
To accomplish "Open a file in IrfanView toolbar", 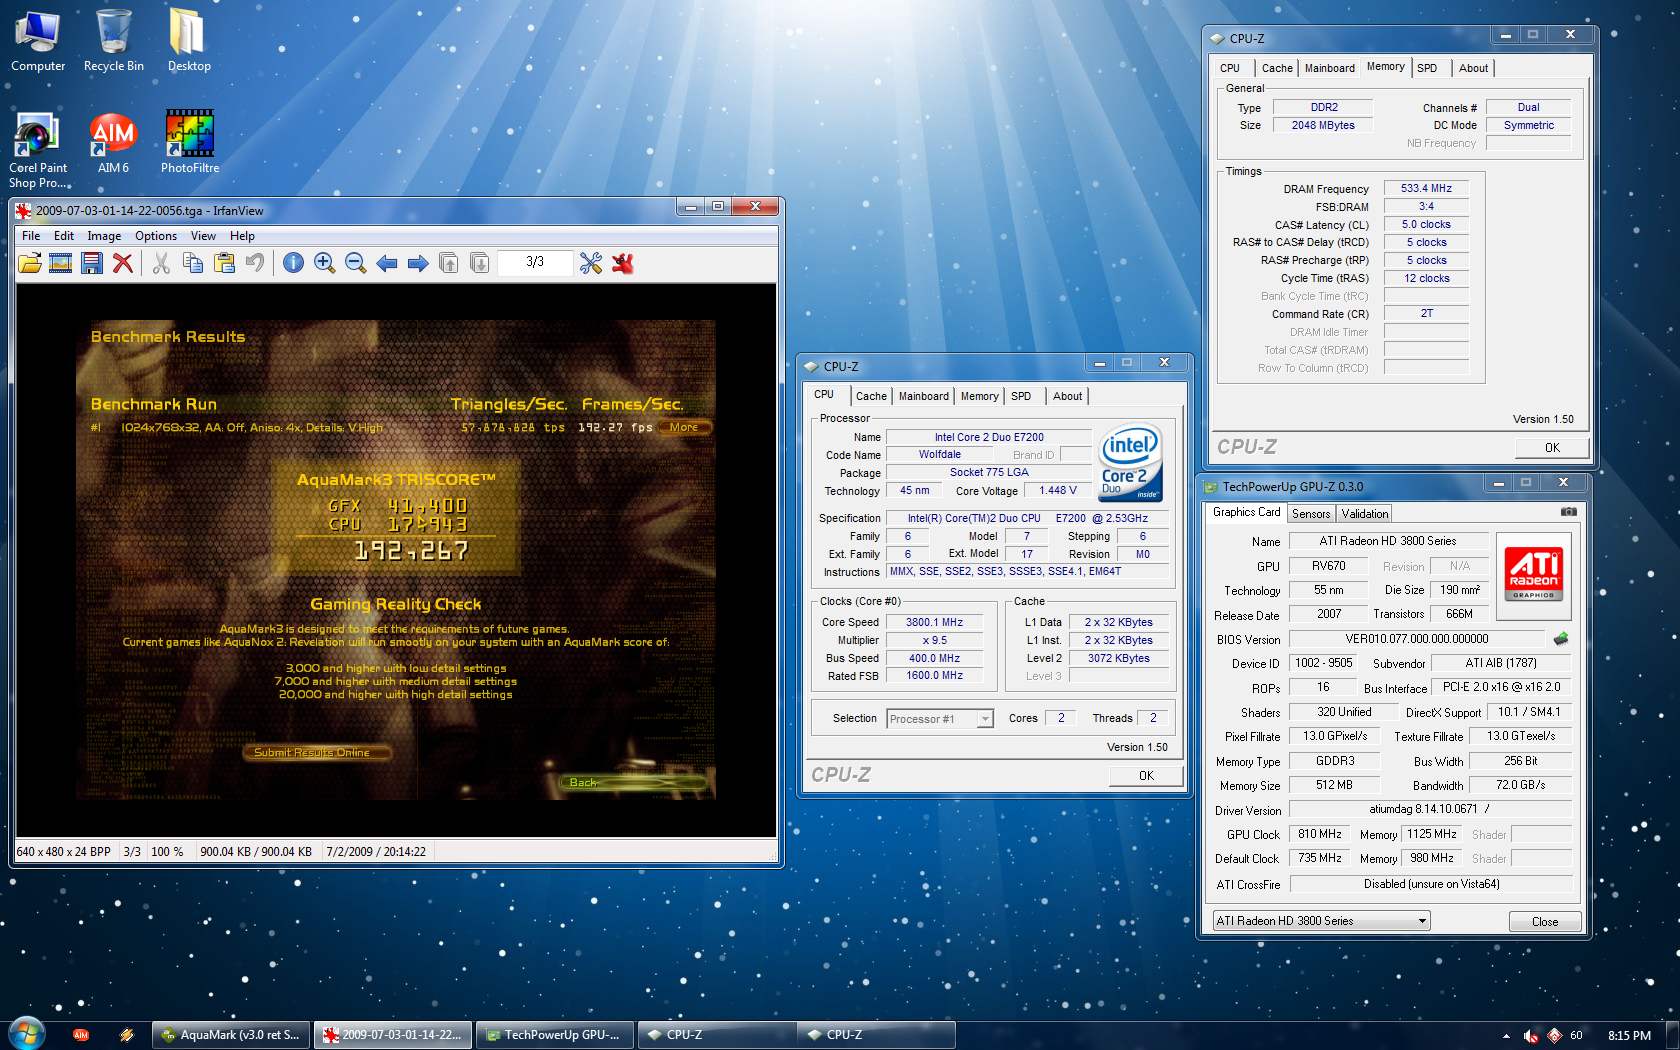I will (30, 263).
